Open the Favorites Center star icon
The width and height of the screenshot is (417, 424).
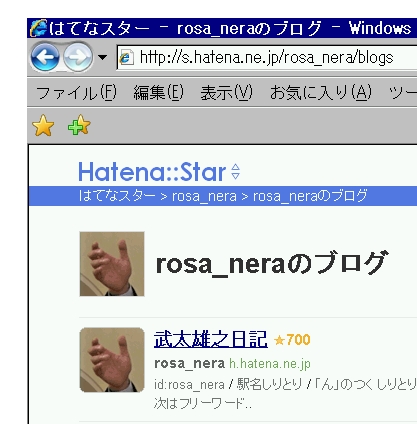[x=43, y=125]
